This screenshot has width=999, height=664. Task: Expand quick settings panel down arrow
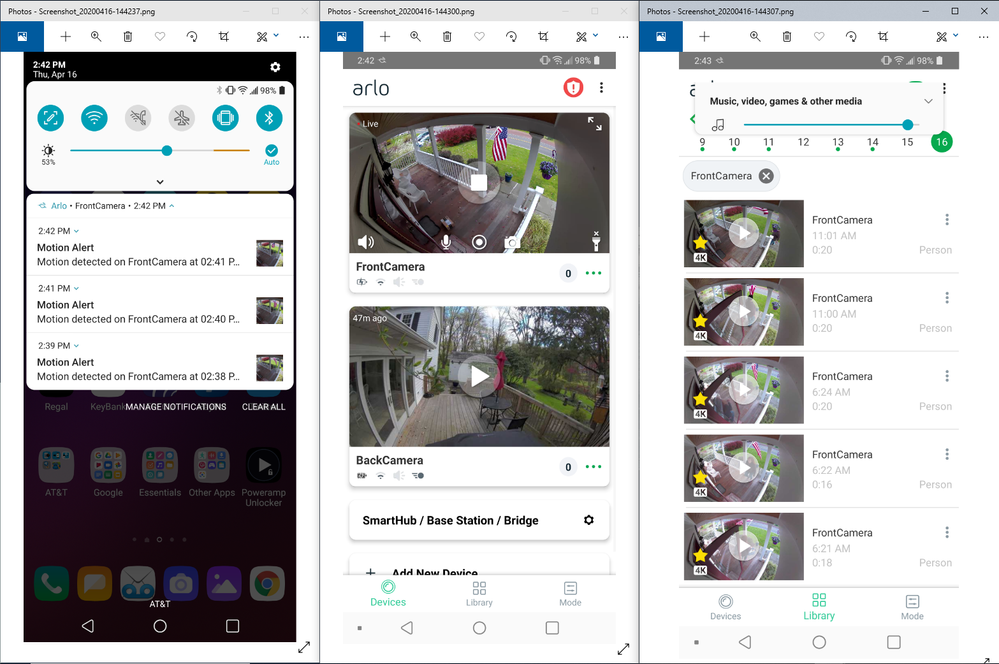tap(160, 182)
